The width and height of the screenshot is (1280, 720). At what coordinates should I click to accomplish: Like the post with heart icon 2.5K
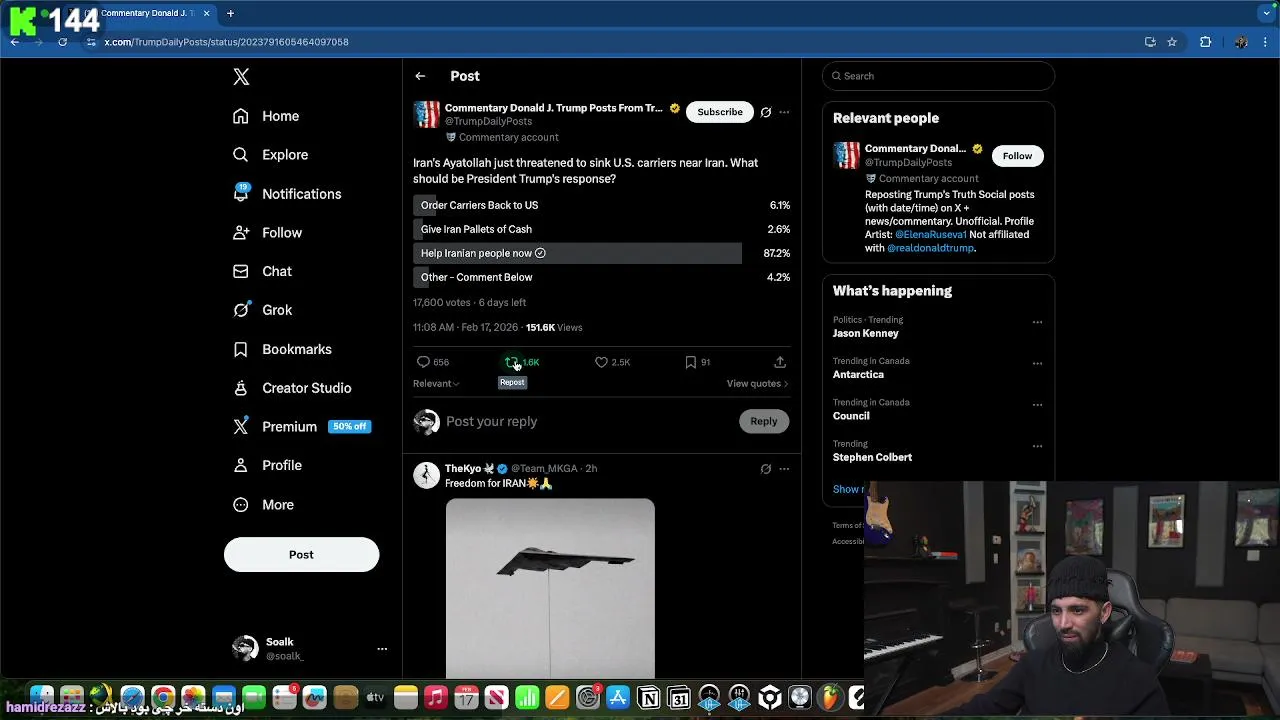pos(612,362)
